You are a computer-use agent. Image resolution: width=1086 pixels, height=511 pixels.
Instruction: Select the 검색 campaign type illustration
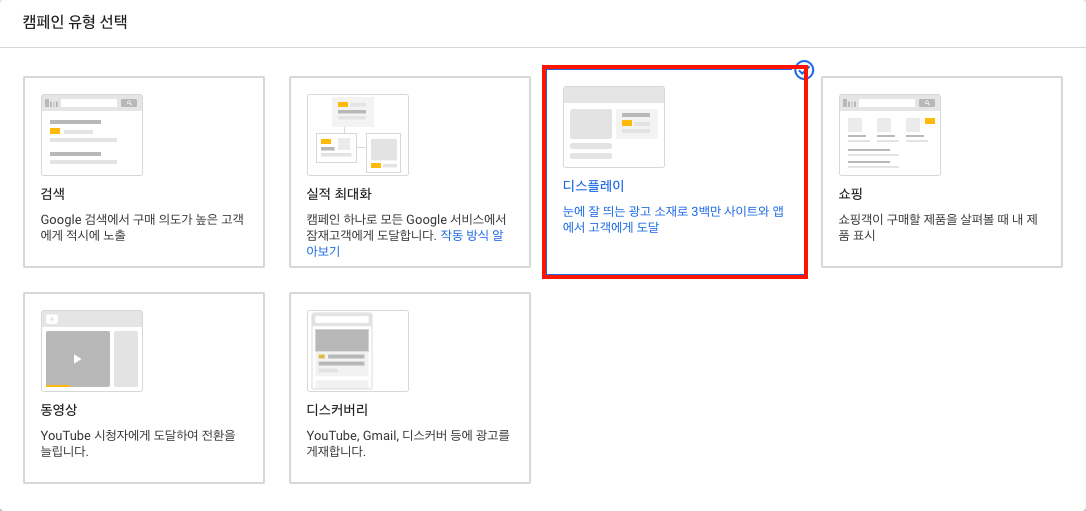click(x=92, y=135)
